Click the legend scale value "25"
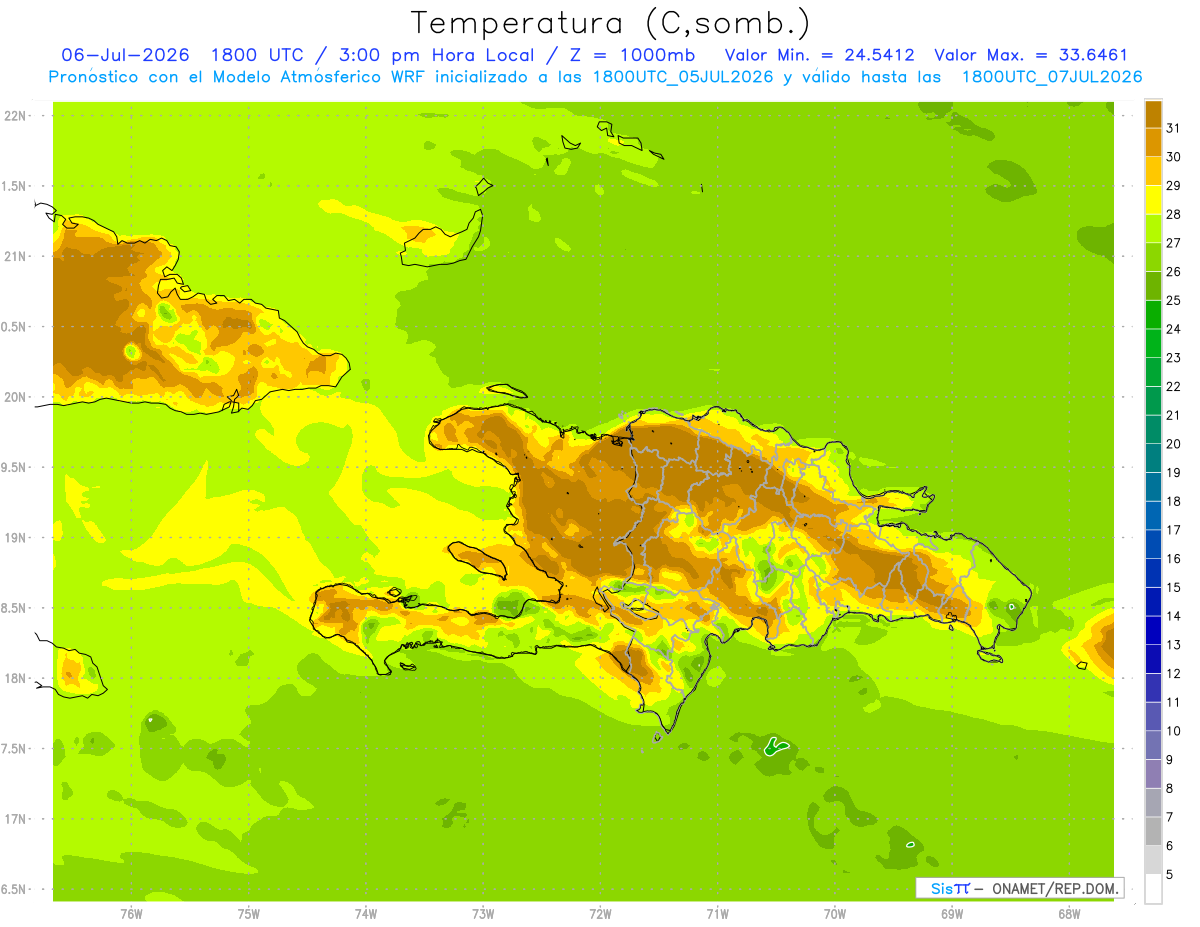This screenshot has width=1200, height=927. click(x=1173, y=300)
